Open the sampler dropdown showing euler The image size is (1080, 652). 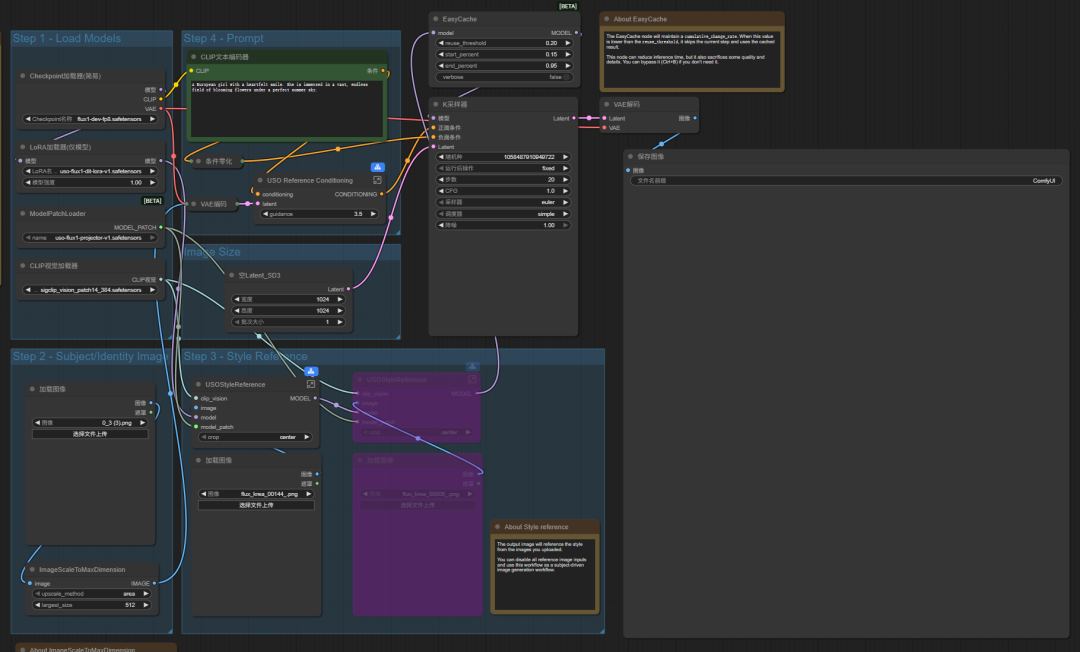(x=504, y=202)
